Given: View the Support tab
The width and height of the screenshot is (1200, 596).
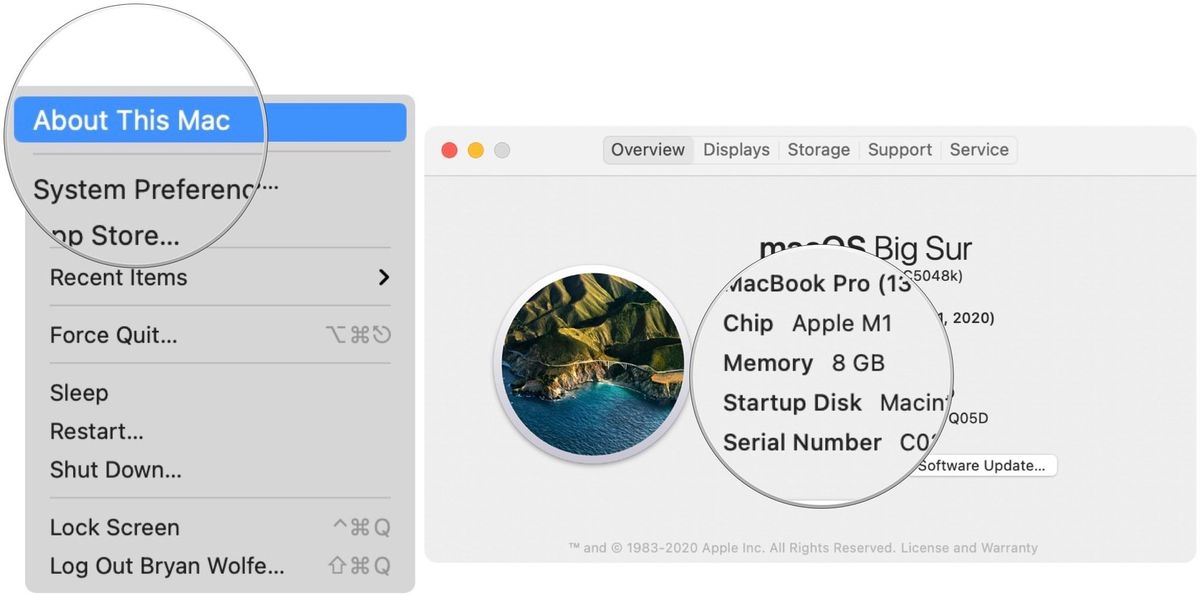Looking at the screenshot, I should [899, 150].
